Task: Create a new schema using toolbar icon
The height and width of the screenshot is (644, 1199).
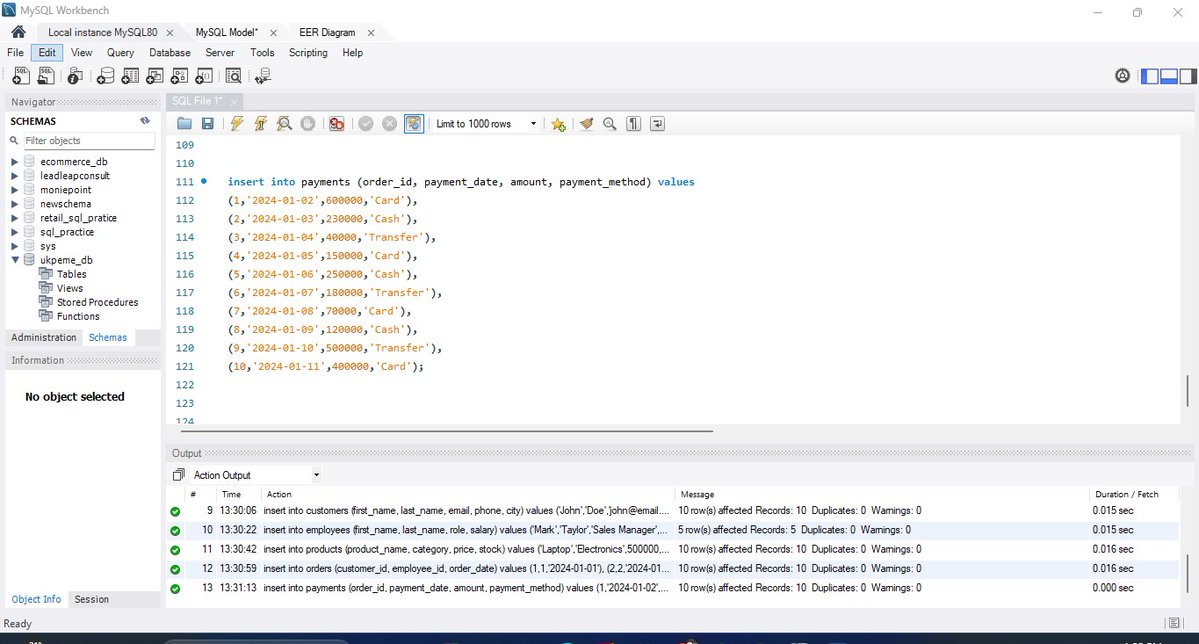Action: pos(105,75)
